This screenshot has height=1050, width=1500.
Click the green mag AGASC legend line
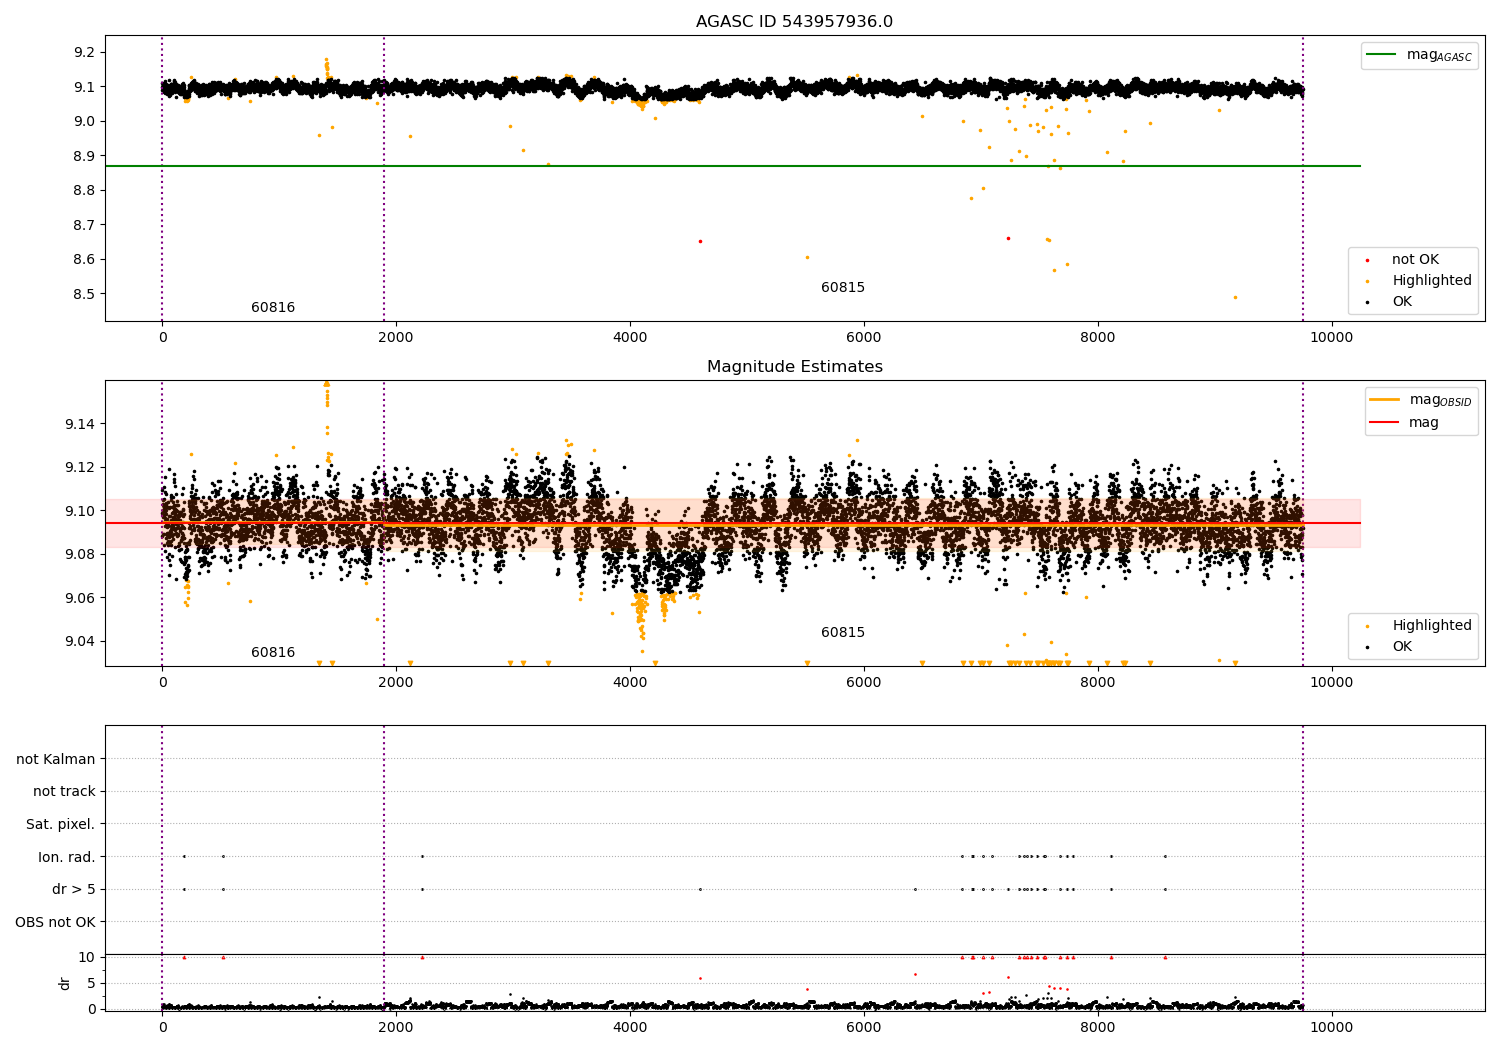point(1381,55)
